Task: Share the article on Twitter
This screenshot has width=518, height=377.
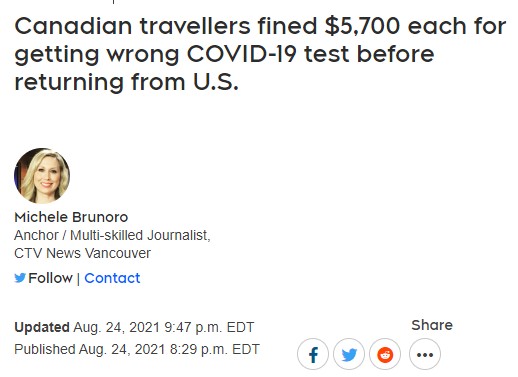Action: 349,354
